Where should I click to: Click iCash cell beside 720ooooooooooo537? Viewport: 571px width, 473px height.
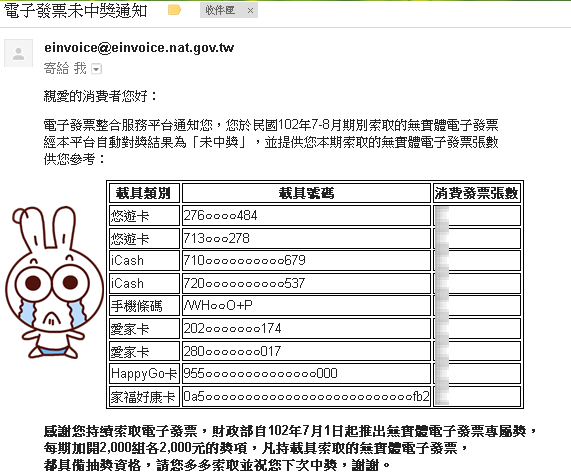click(x=144, y=283)
